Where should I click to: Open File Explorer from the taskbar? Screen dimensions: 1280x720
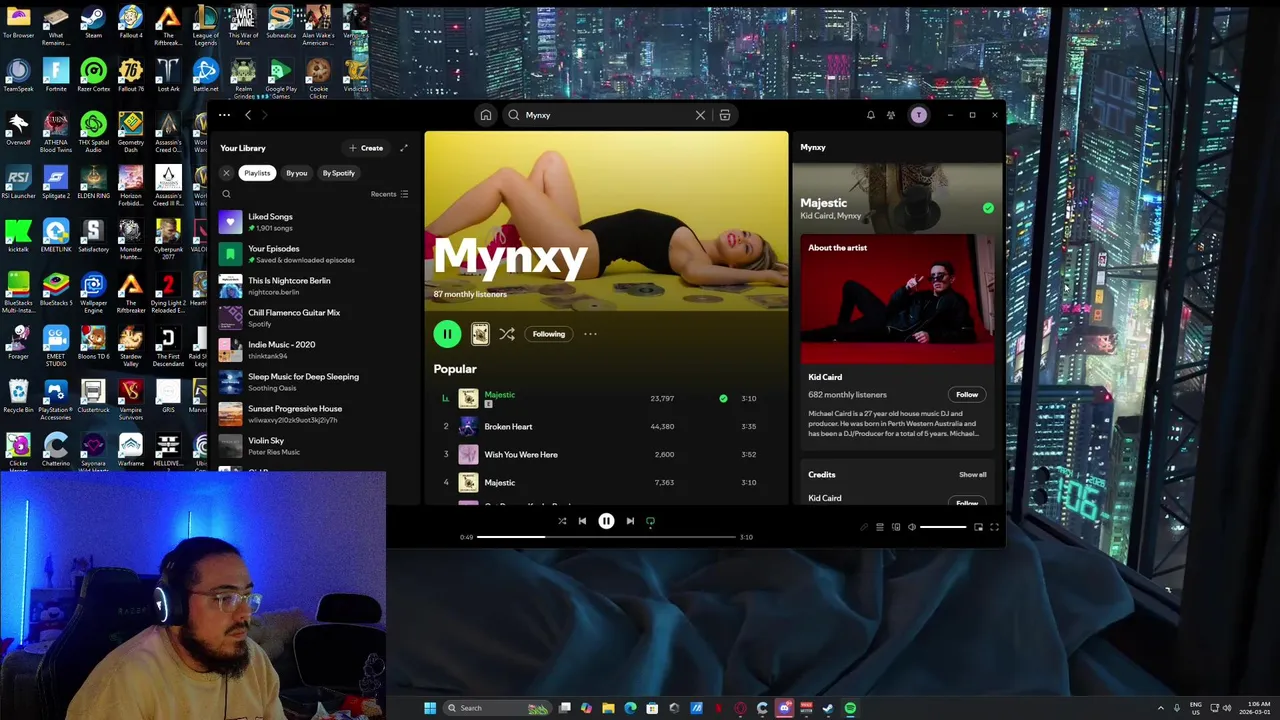[608, 708]
